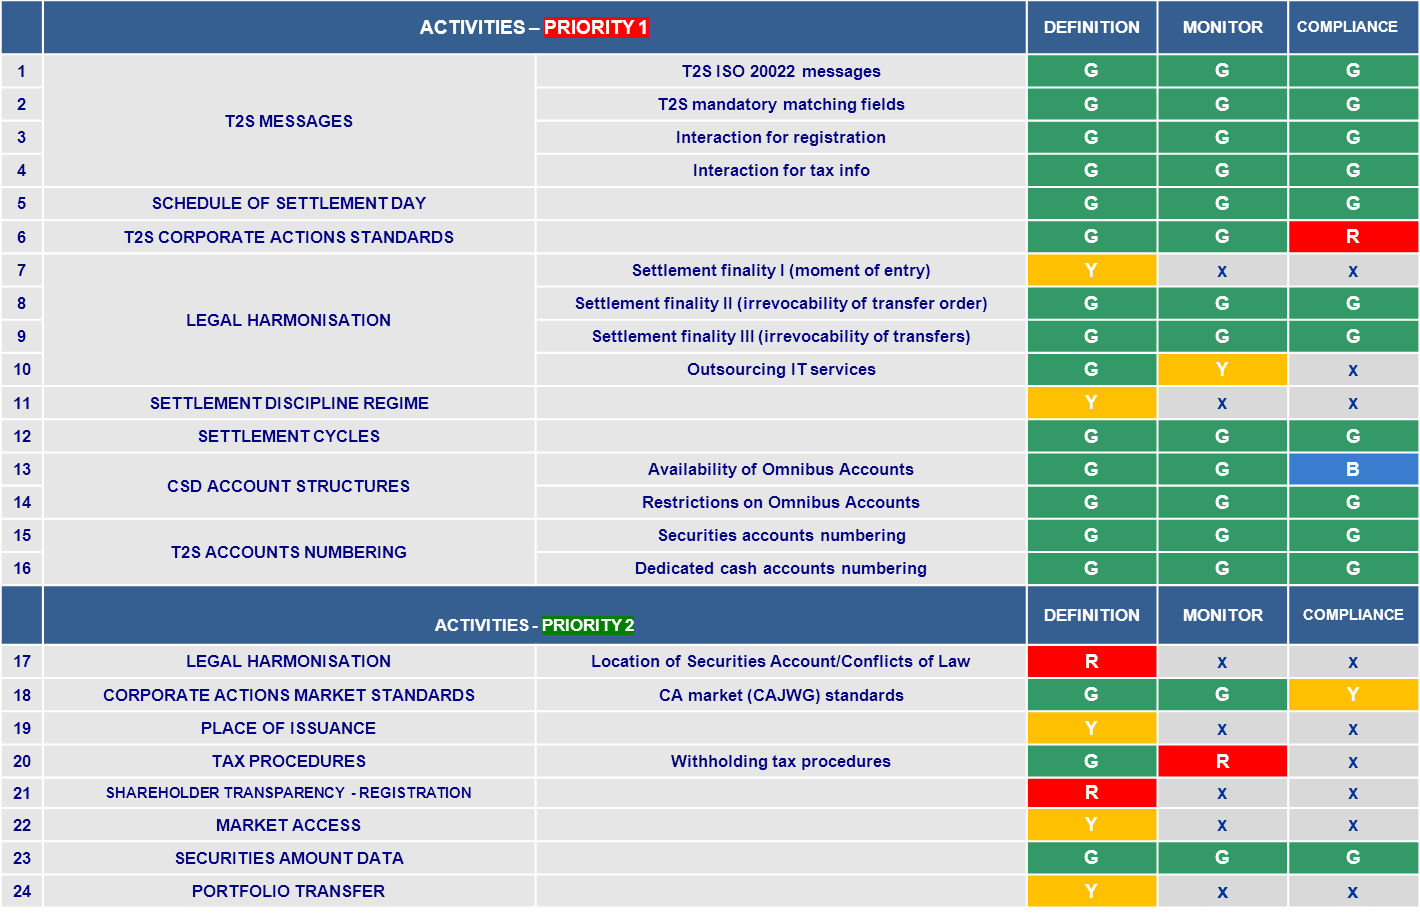Select red Compliance cell for T2S Corporate Actions Standards
The height and width of the screenshot is (915, 1420).
(x=1352, y=237)
